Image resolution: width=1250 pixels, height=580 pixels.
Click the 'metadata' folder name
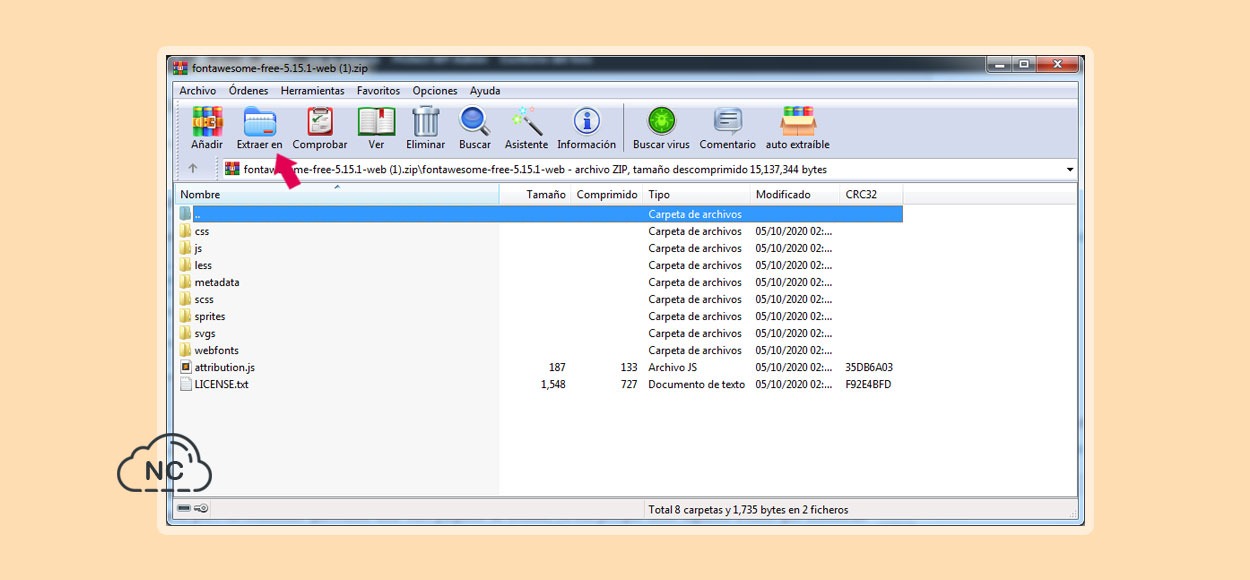point(217,282)
